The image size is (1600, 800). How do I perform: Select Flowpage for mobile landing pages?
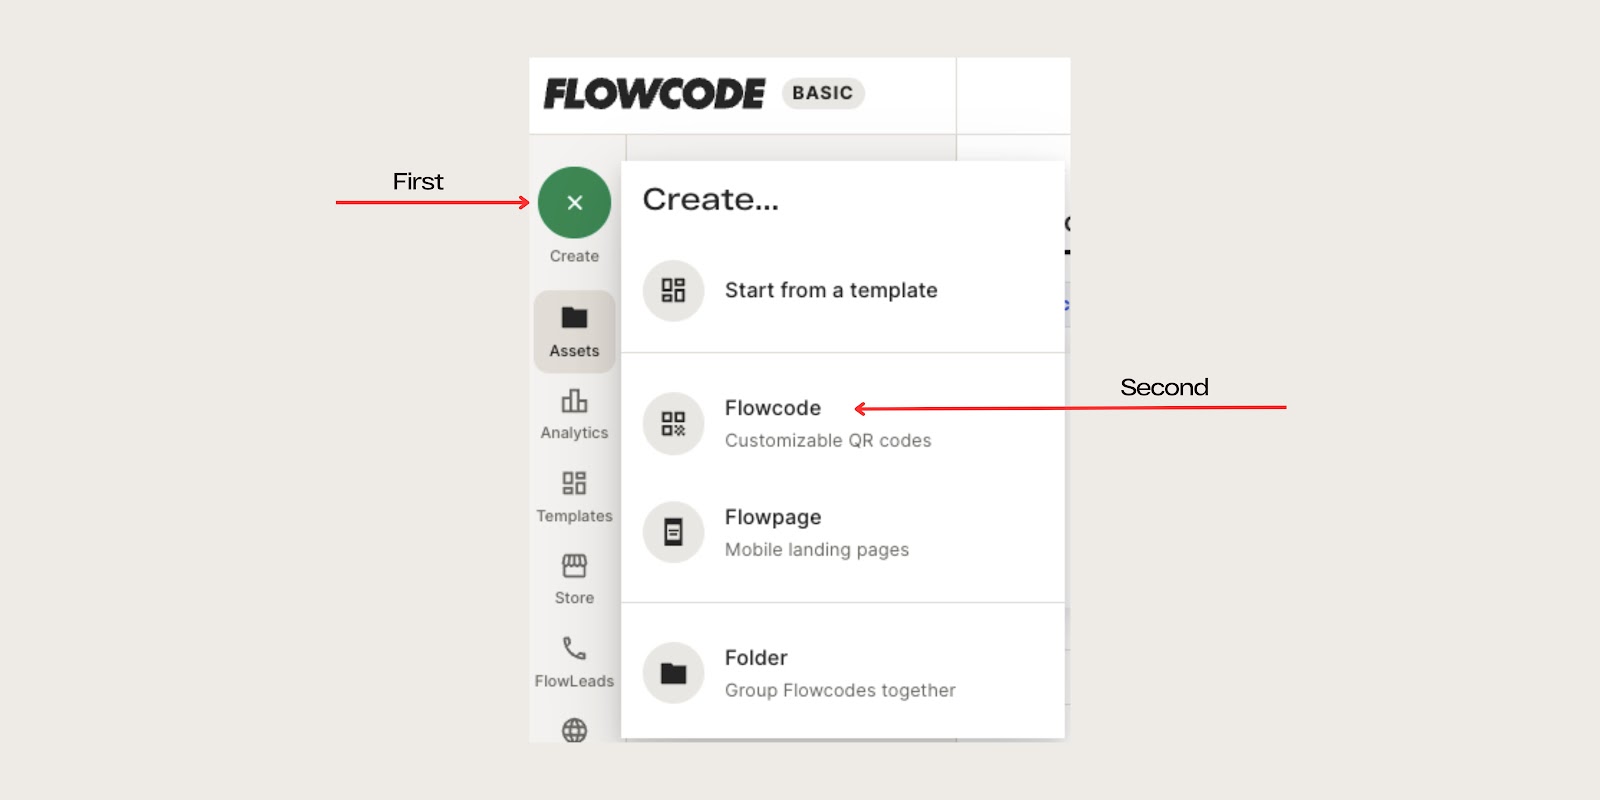pyautogui.click(x=772, y=518)
